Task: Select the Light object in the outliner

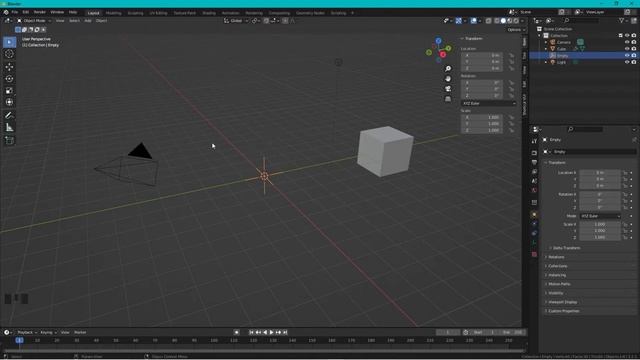Action: tap(562, 62)
